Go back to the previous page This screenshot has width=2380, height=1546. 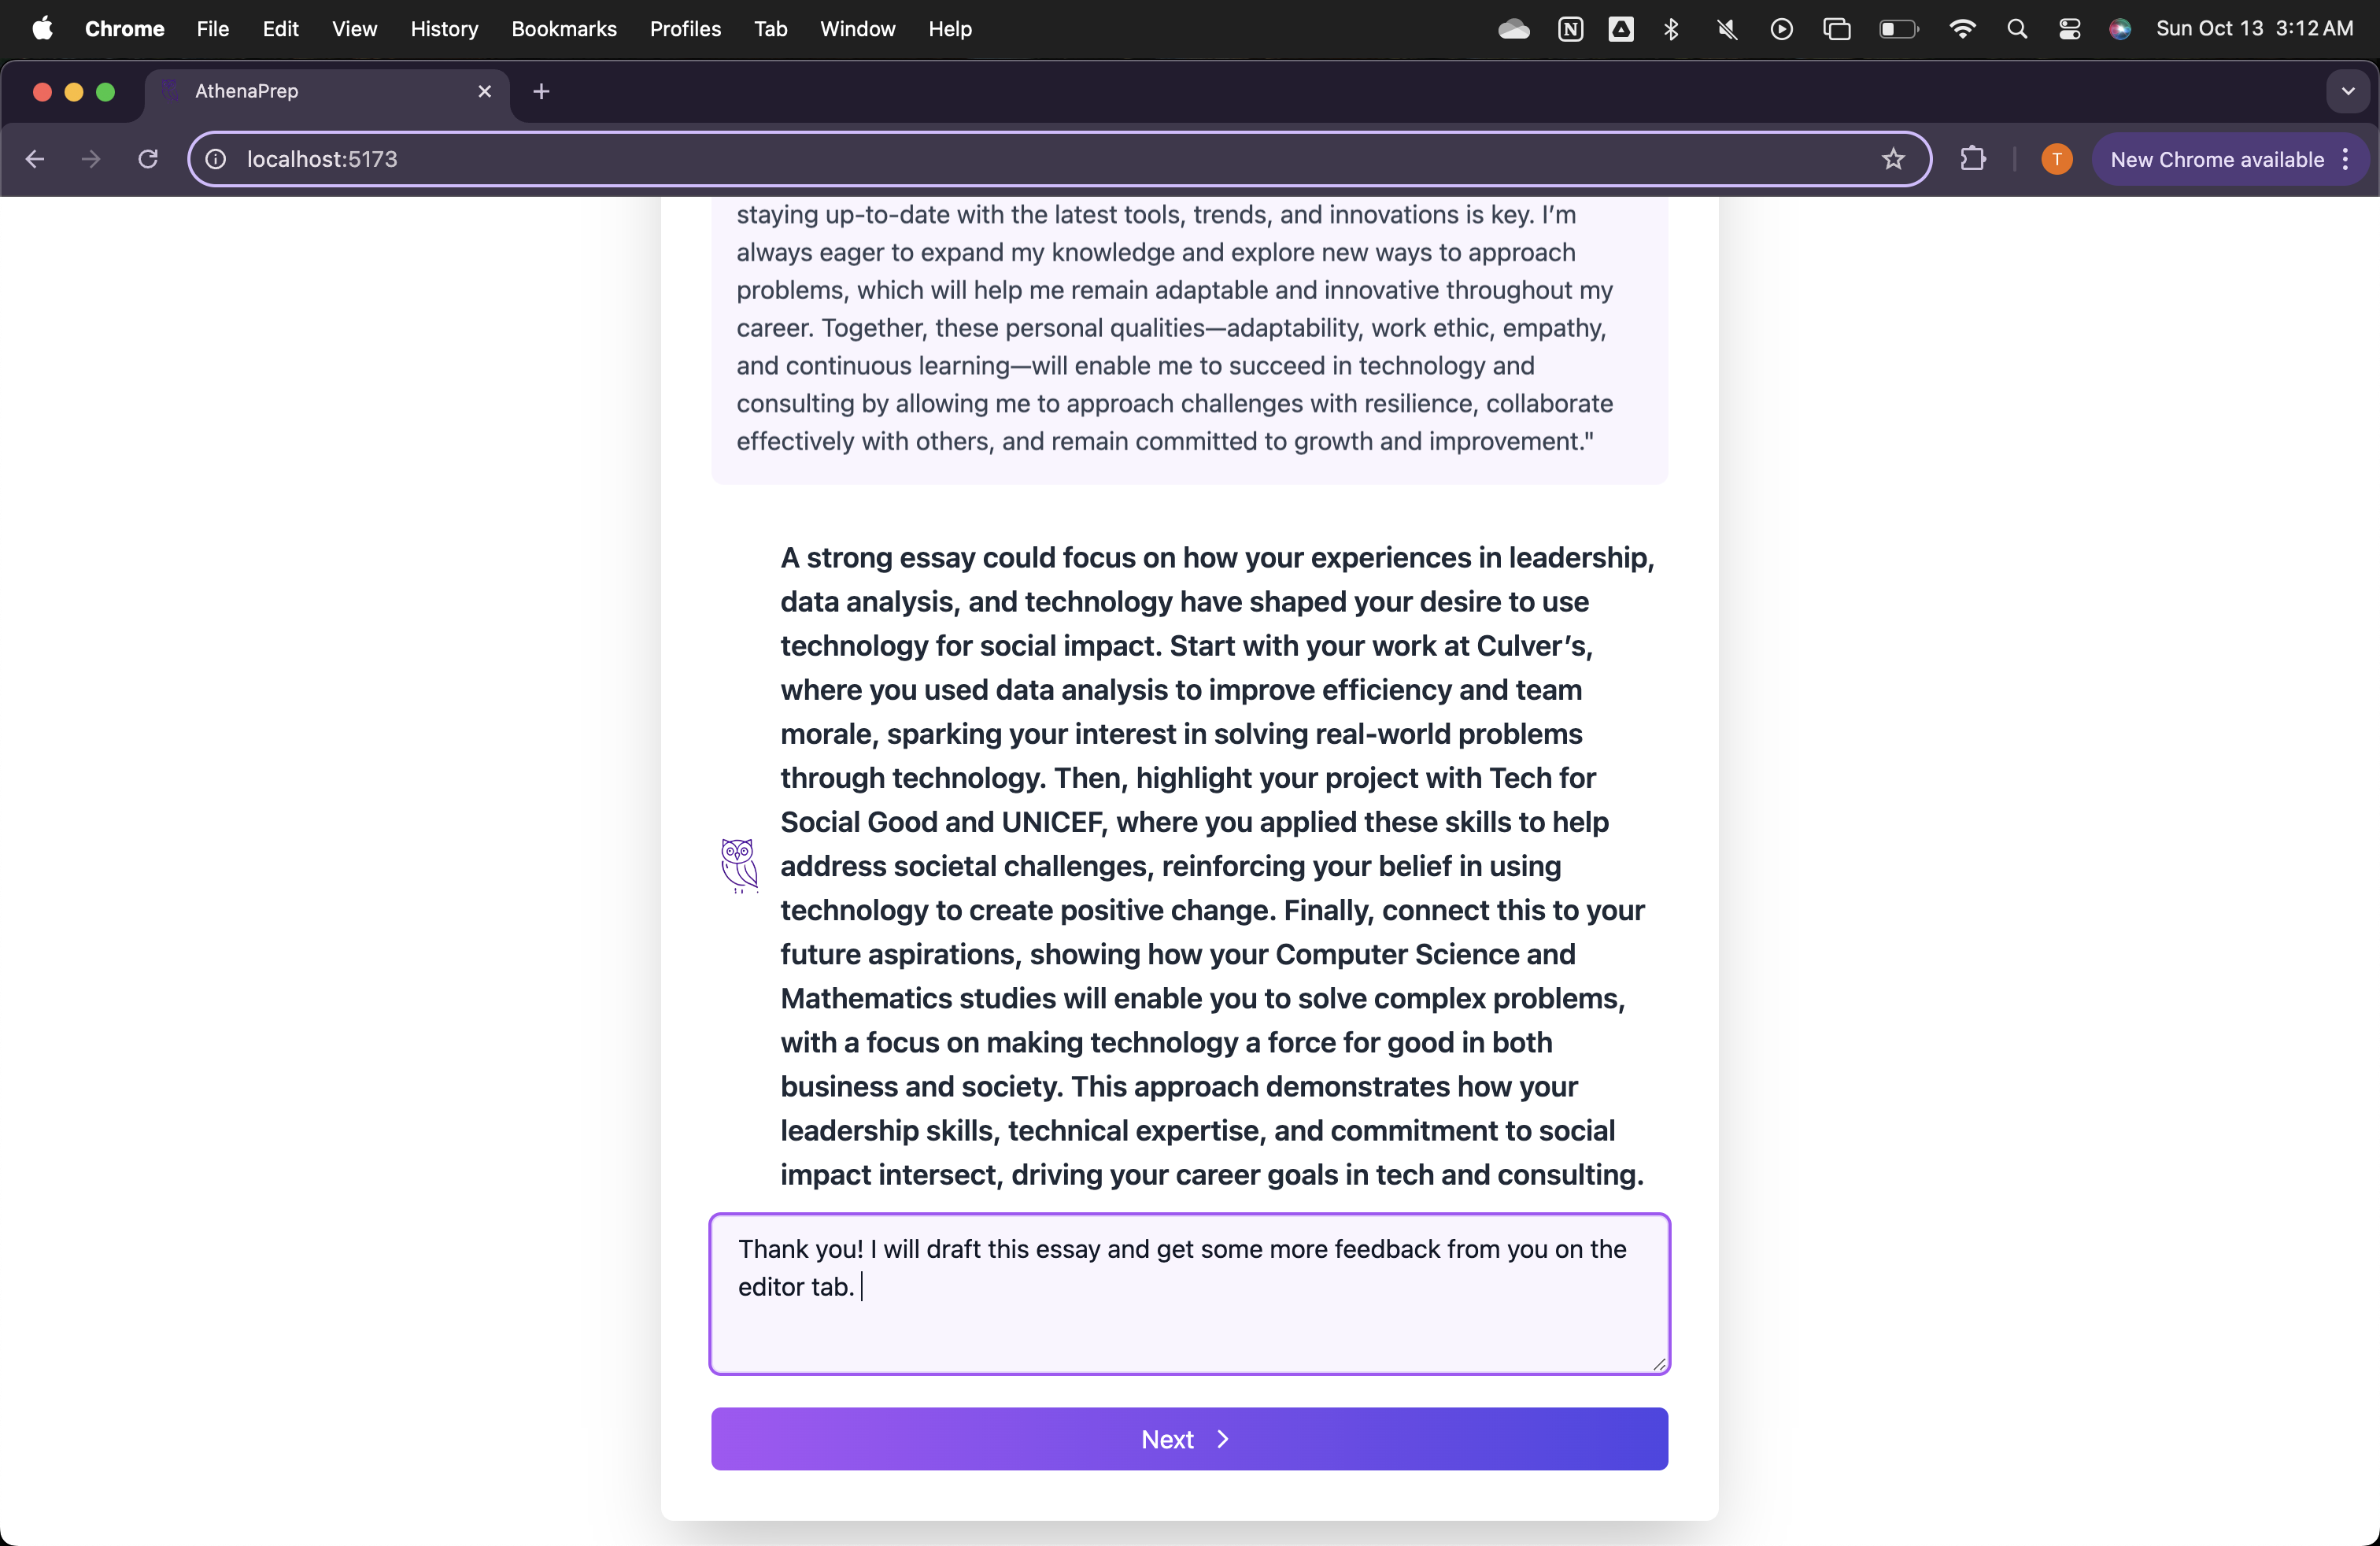35,159
